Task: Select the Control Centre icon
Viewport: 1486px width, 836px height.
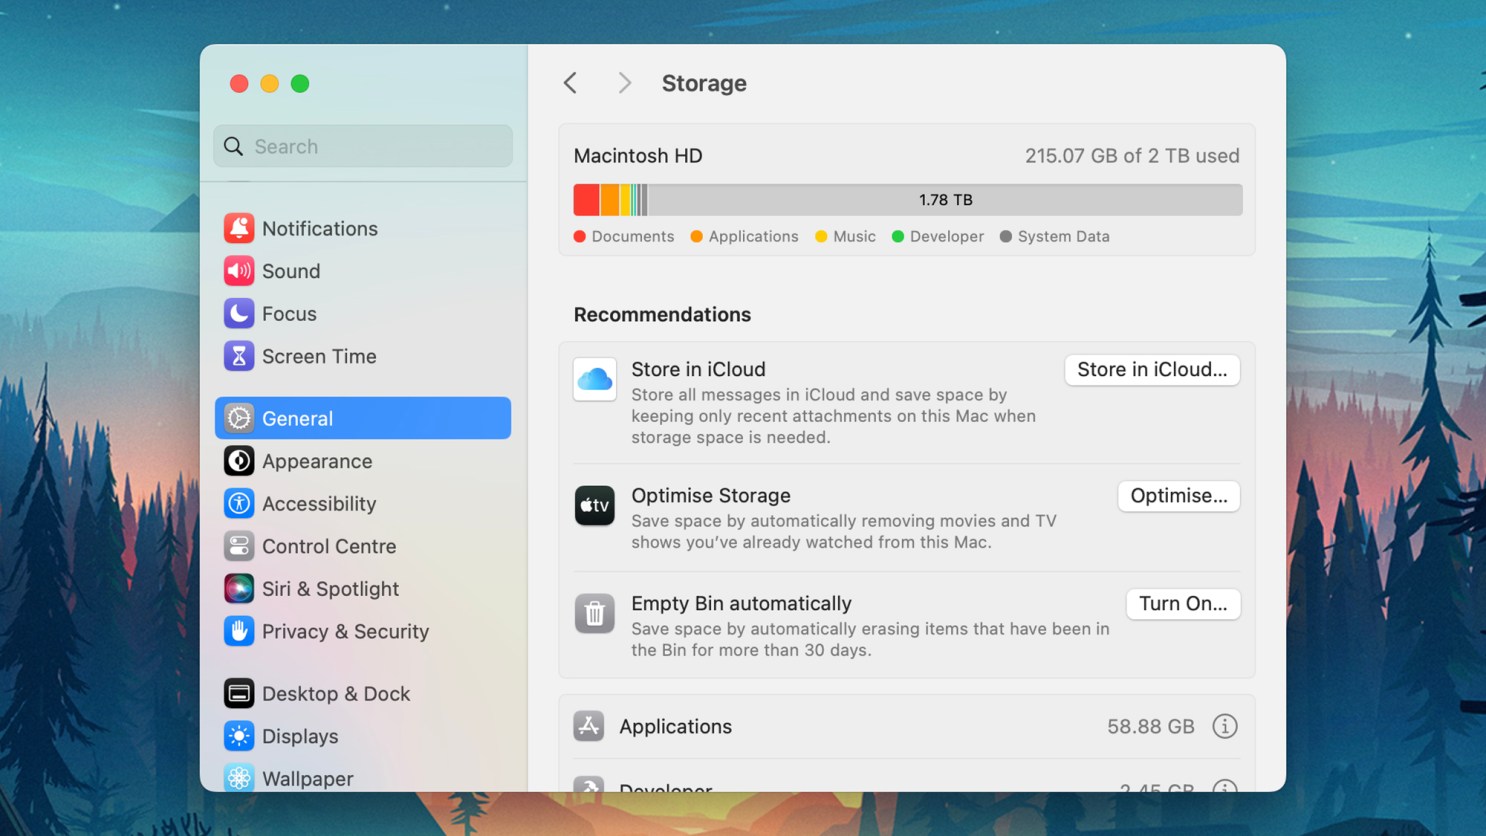Action: [x=239, y=546]
